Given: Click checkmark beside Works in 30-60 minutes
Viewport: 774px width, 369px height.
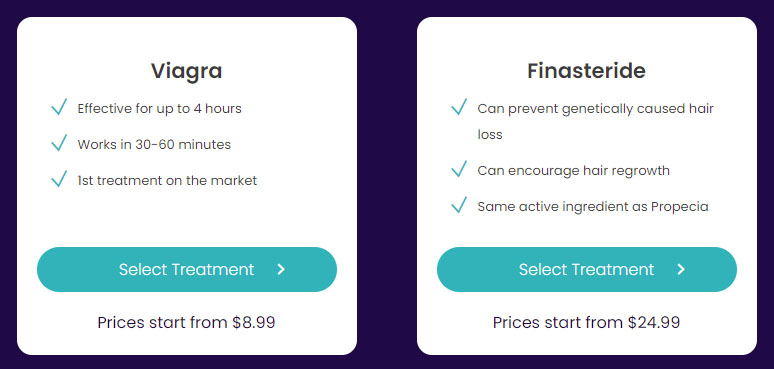Looking at the screenshot, I should point(59,143).
